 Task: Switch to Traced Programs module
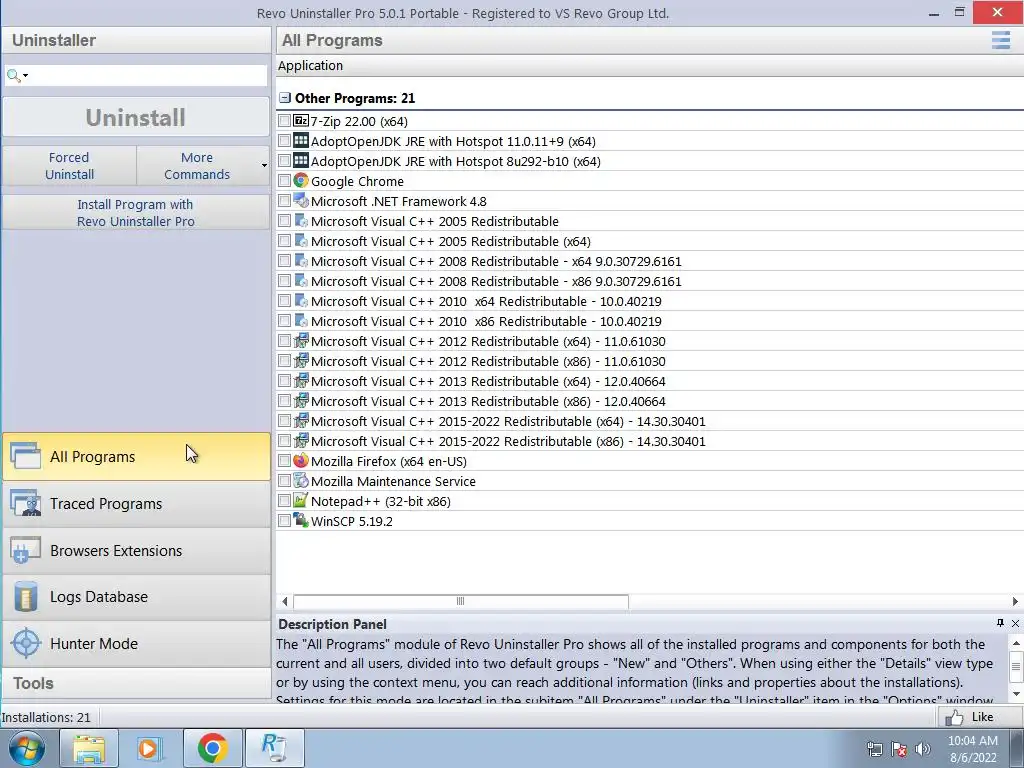[x=136, y=504]
